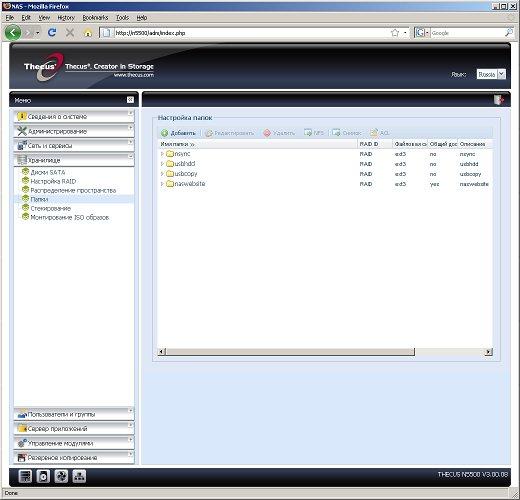Select Настройка RAID in the storage menu
The height and width of the screenshot is (500, 520).
click(x=53, y=181)
